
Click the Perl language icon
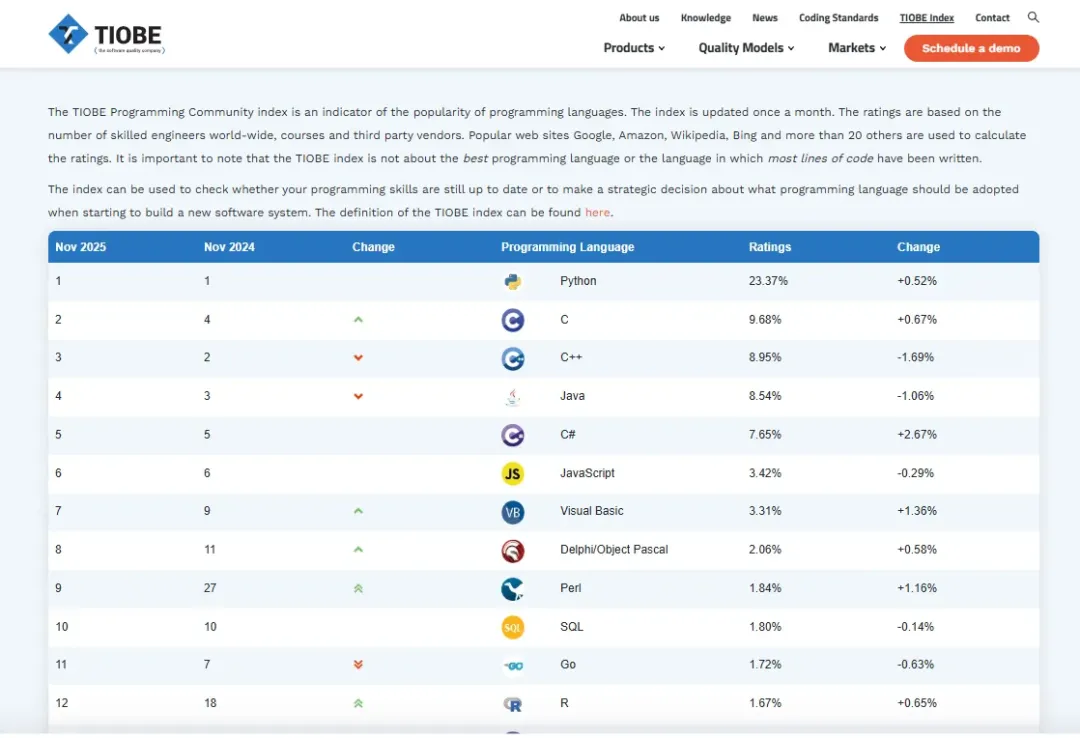pos(512,589)
